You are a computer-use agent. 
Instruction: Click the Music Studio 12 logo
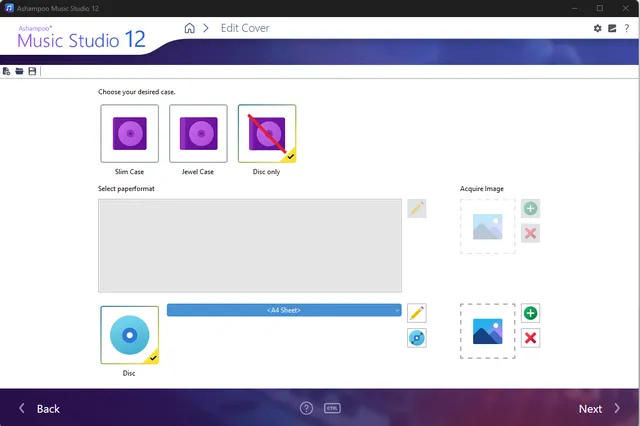tap(81, 38)
